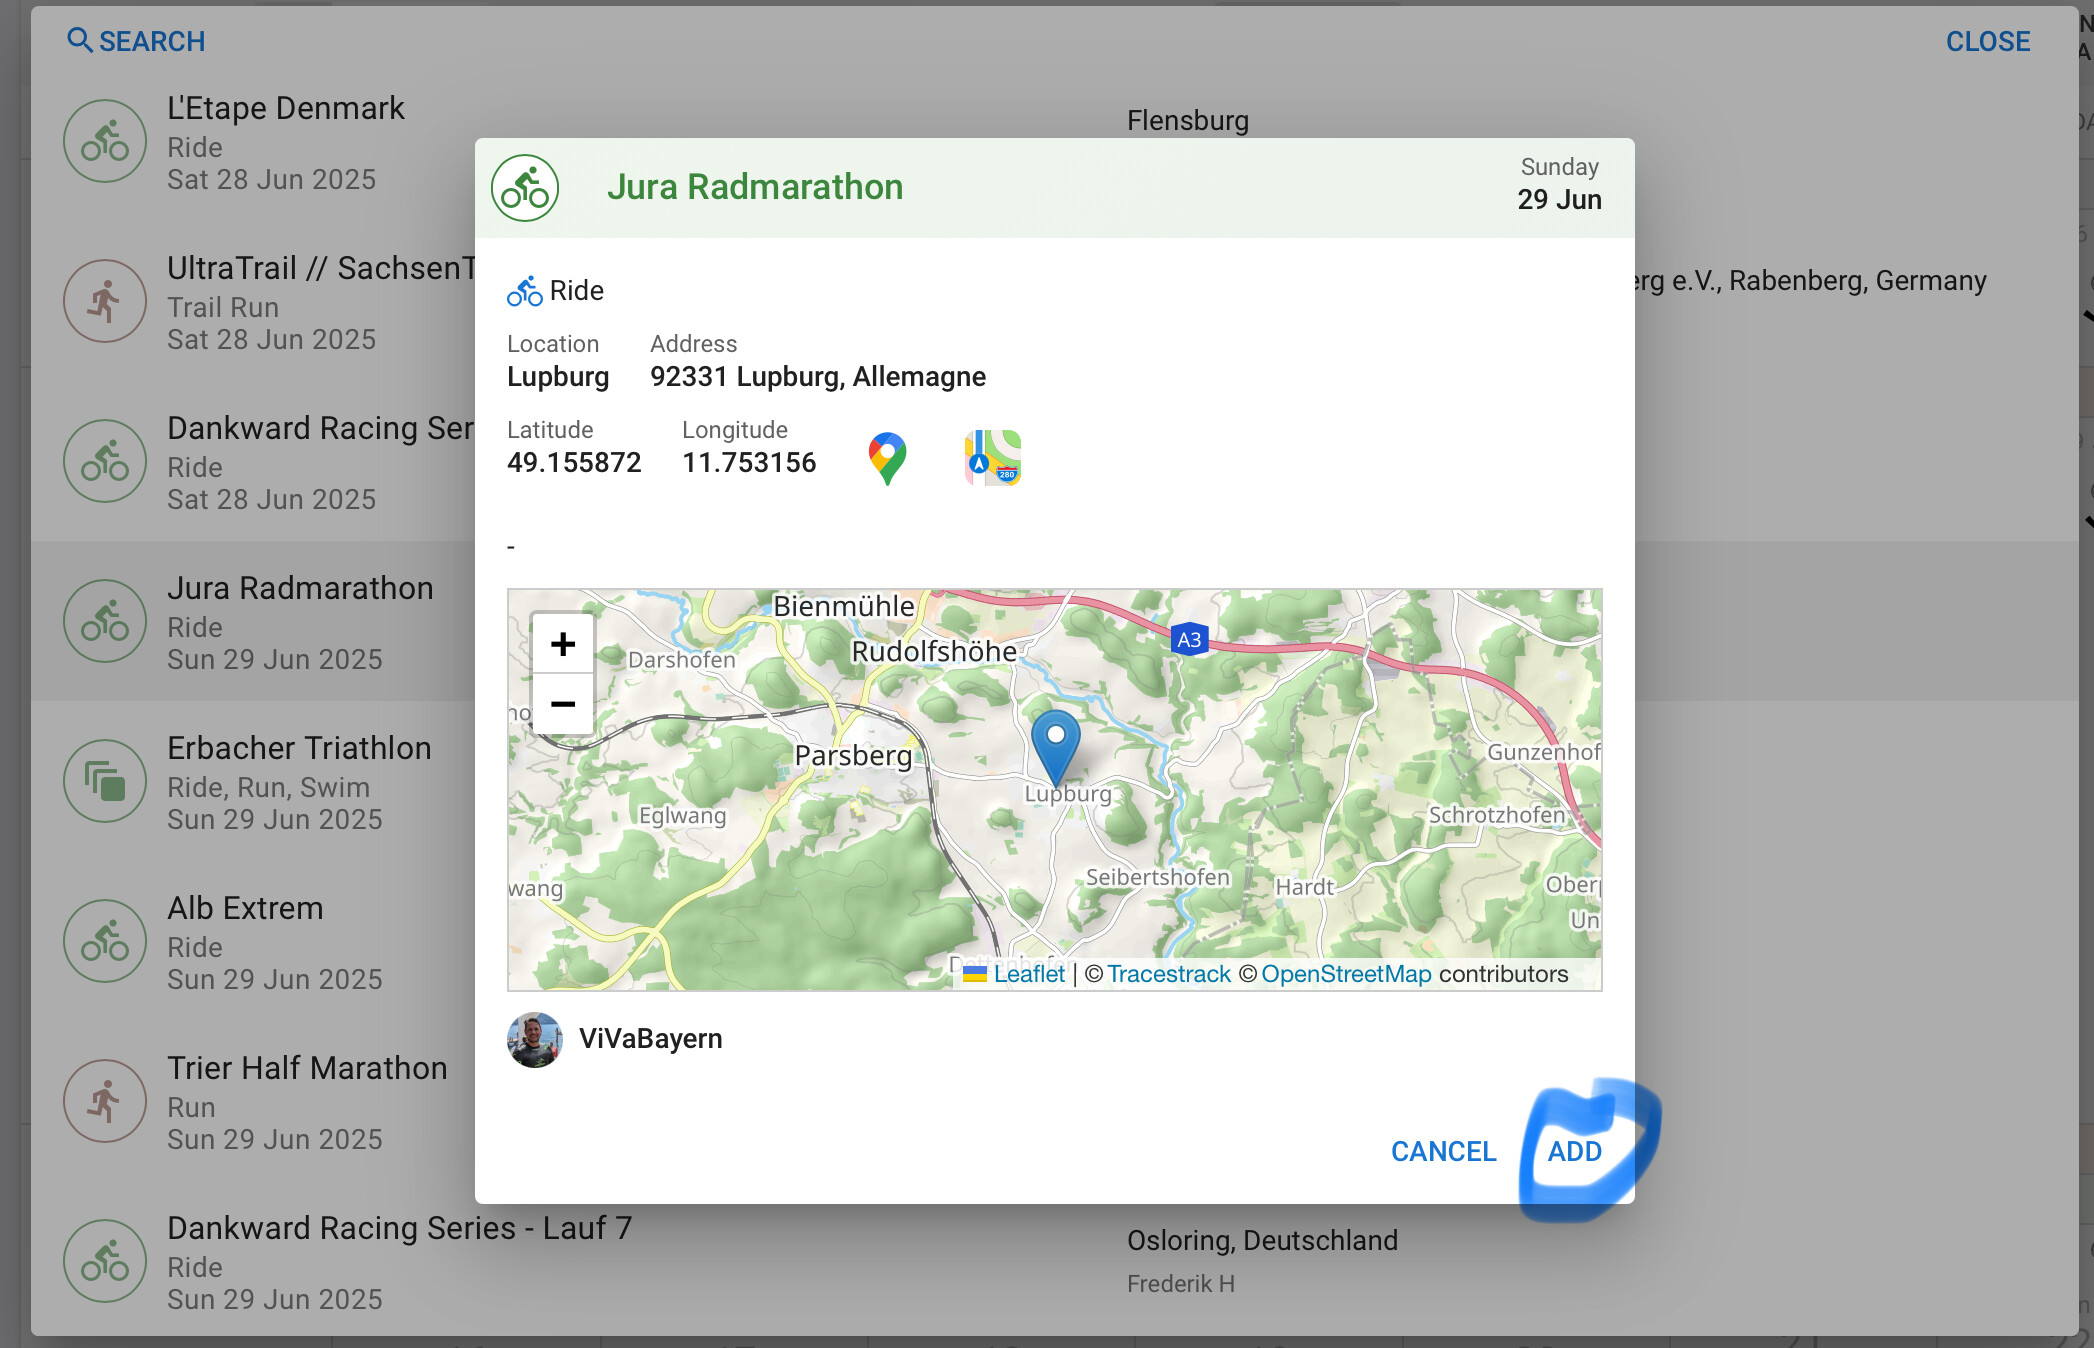
Task: Zoom out on the map
Action: tap(563, 704)
